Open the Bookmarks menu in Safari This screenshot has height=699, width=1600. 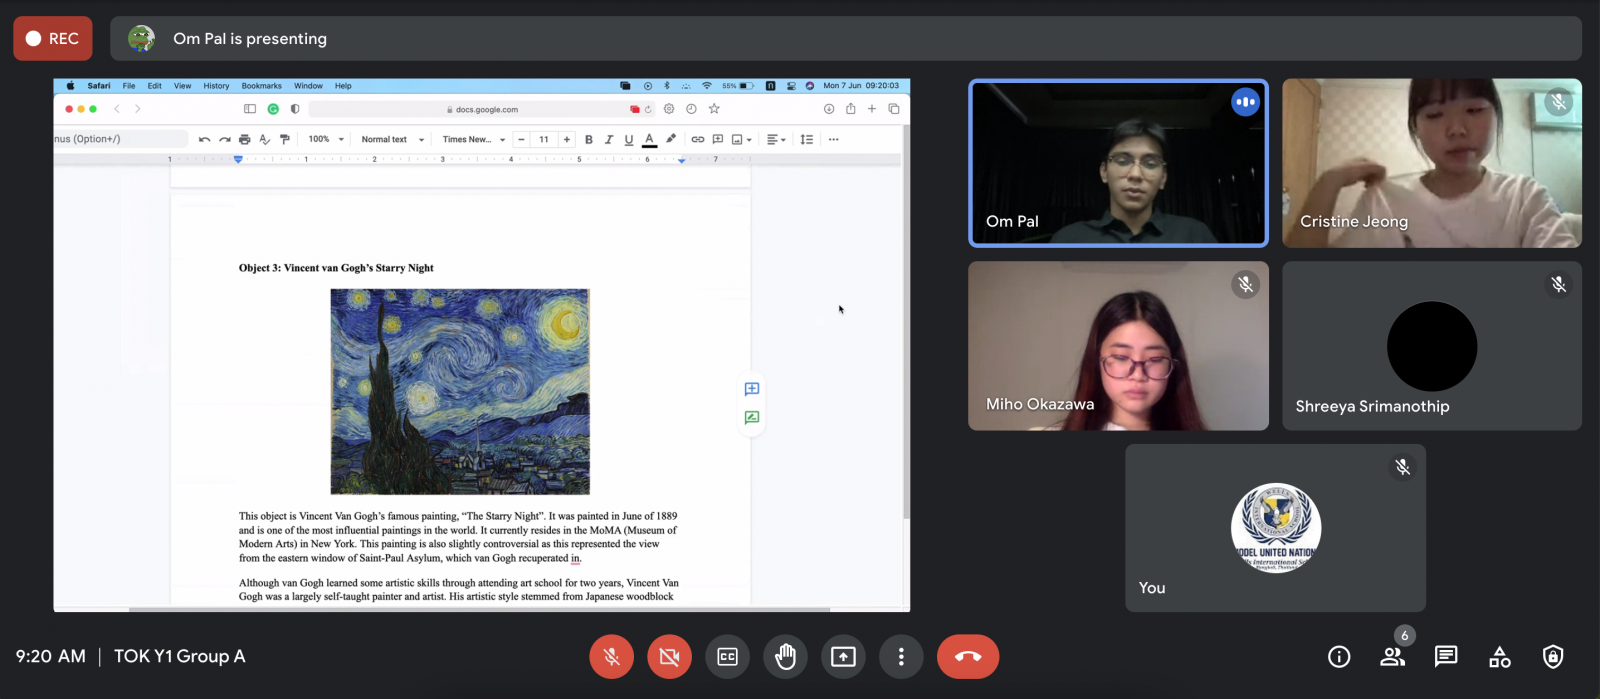coord(261,86)
